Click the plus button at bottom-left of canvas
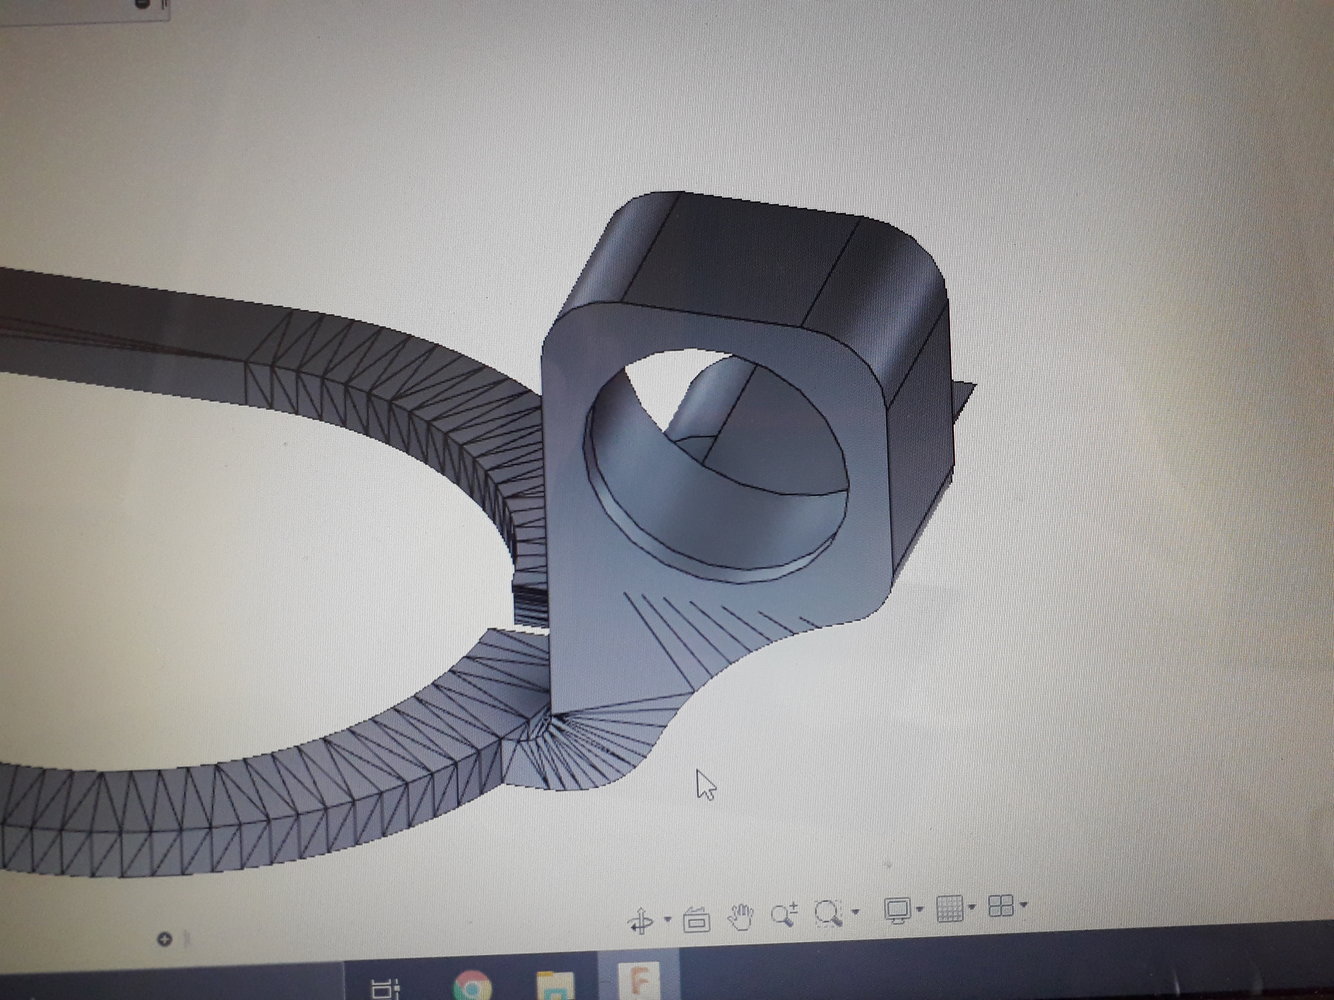 pyautogui.click(x=164, y=939)
